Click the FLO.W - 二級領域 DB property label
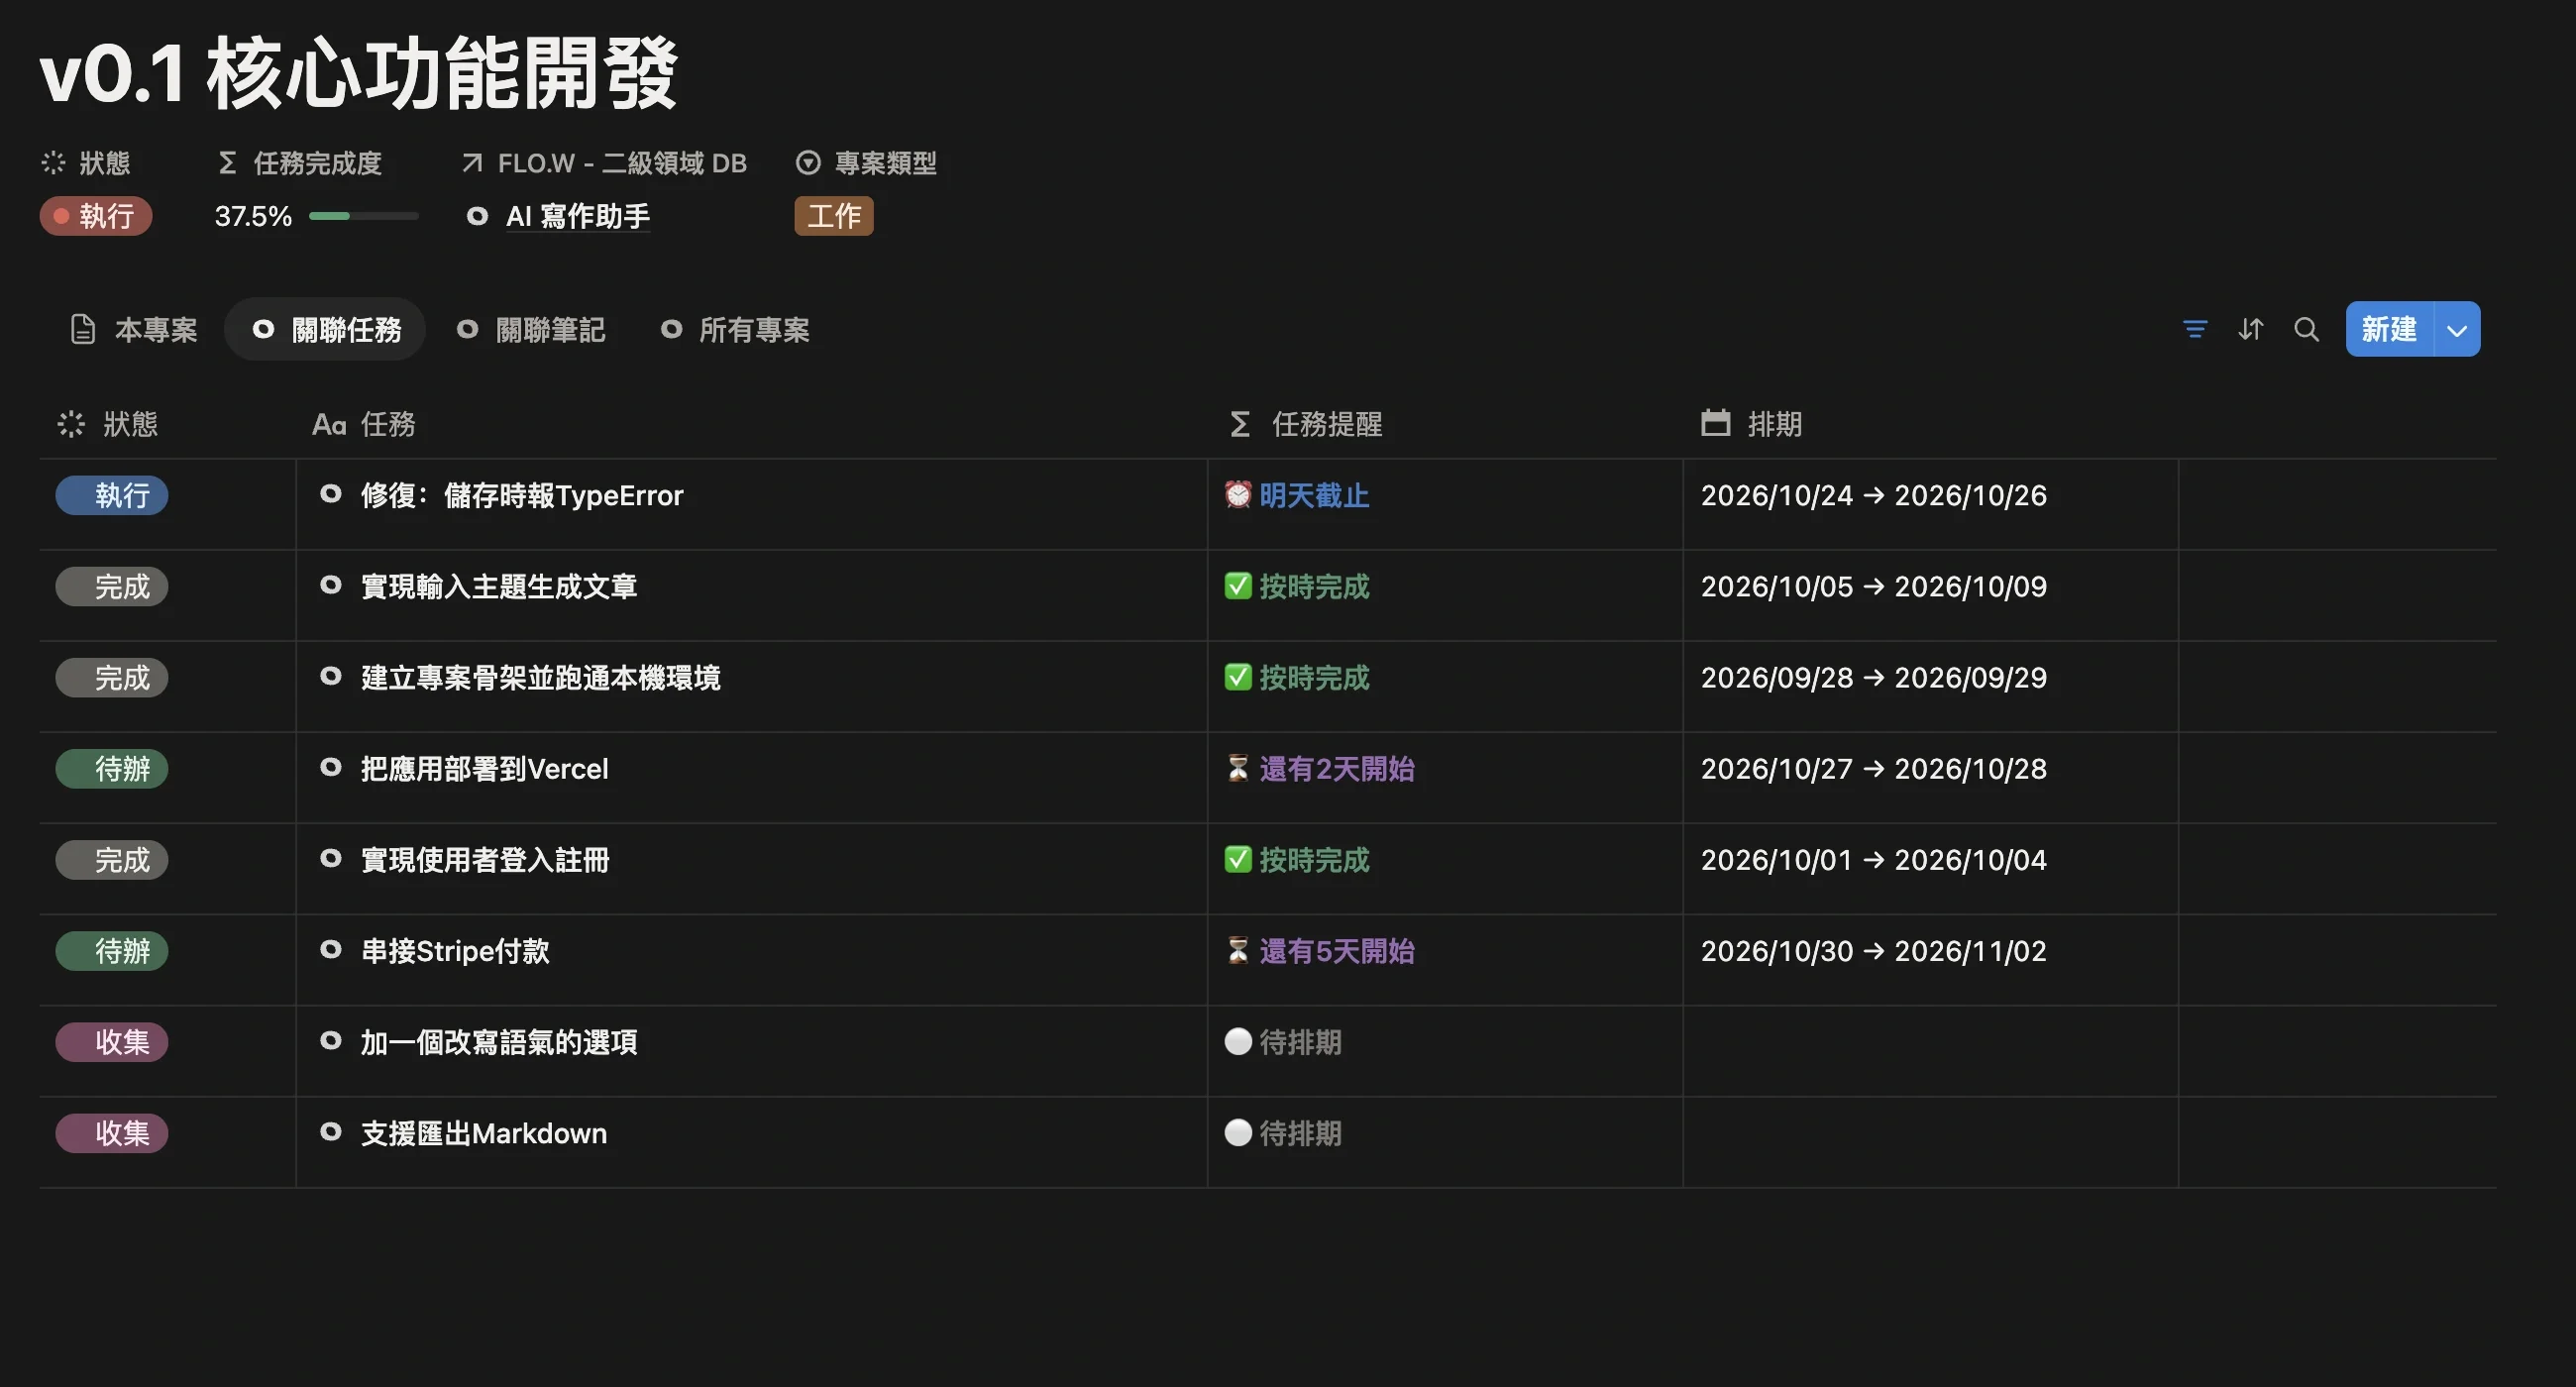This screenshot has height=1387, width=2576. [604, 163]
